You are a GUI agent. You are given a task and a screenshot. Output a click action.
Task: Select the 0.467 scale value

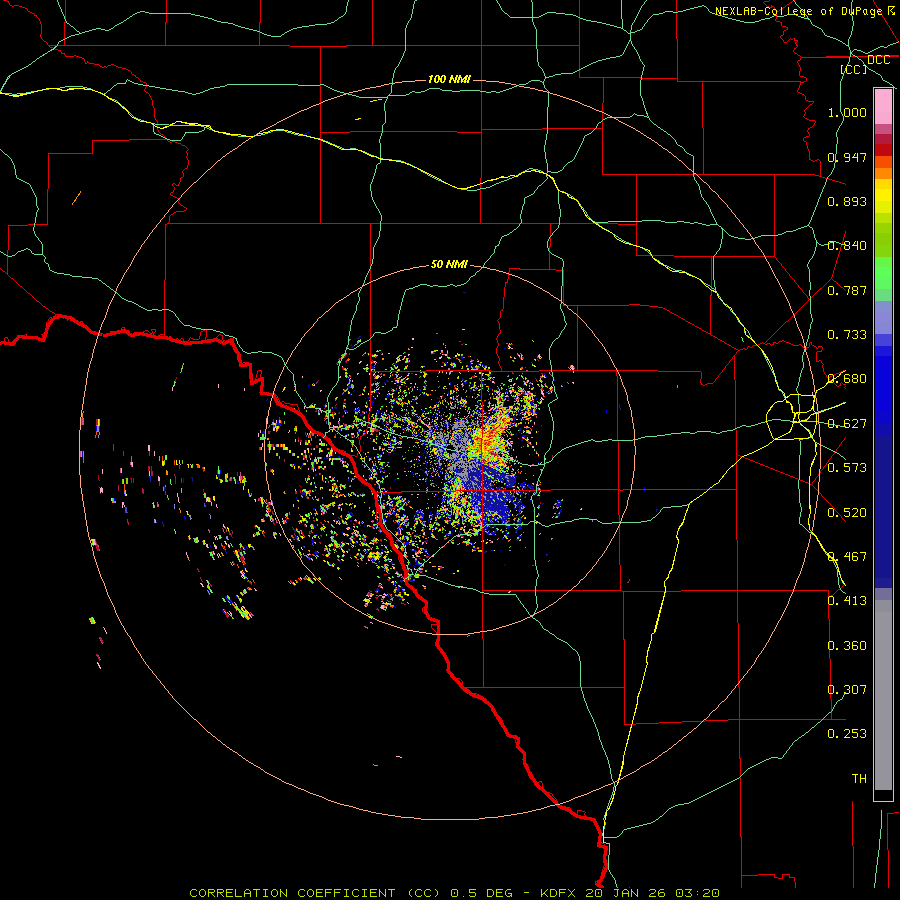point(847,557)
